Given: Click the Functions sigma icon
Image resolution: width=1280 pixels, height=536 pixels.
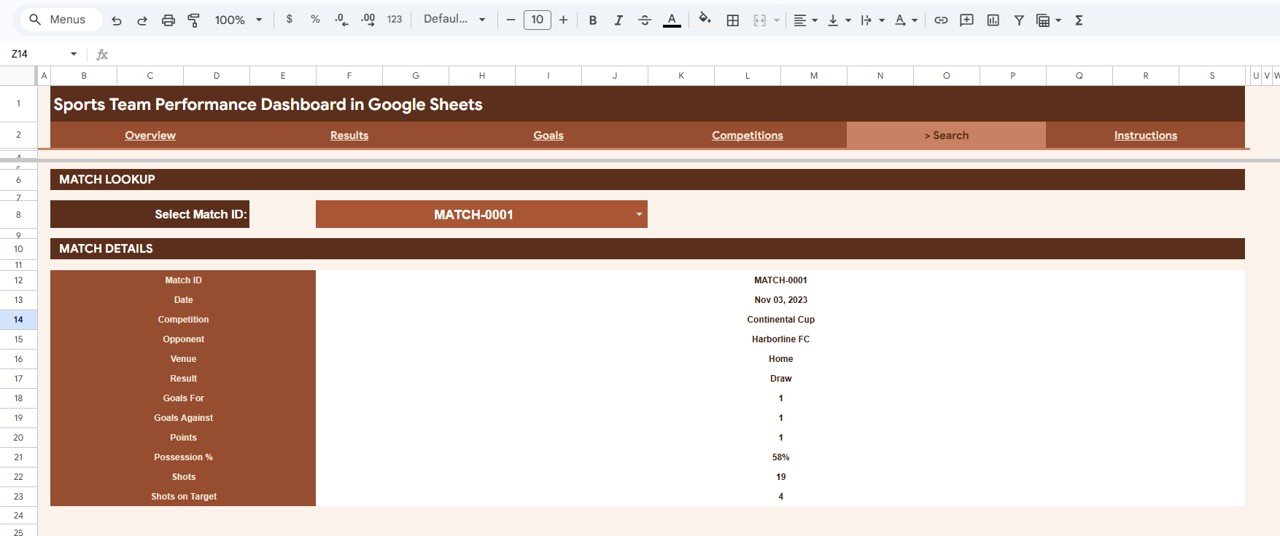Looking at the screenshot, I should (x=1079, y=20).
